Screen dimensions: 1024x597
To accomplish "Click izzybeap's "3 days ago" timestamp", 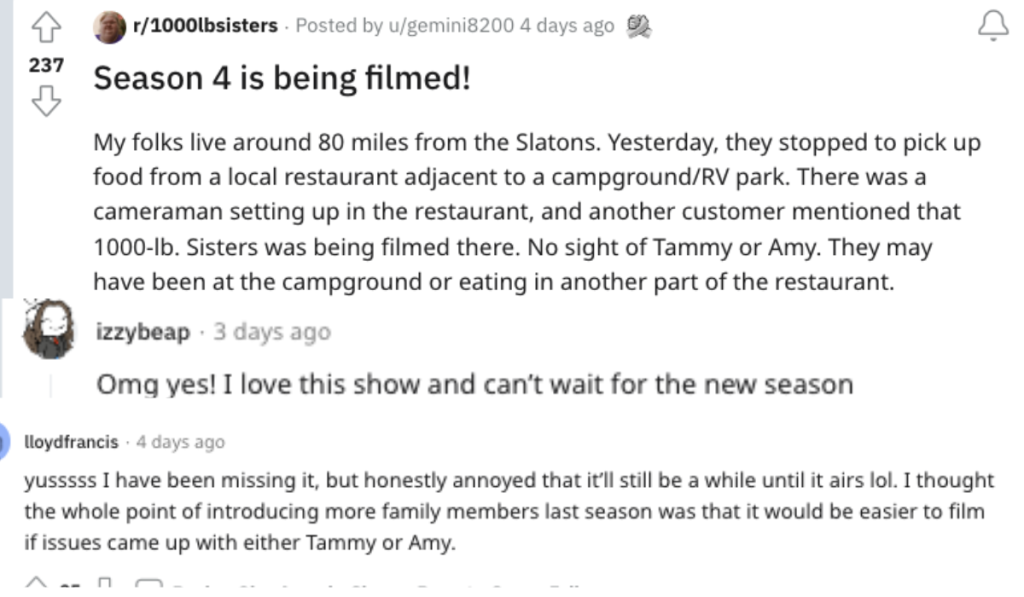I will point(272,332).
